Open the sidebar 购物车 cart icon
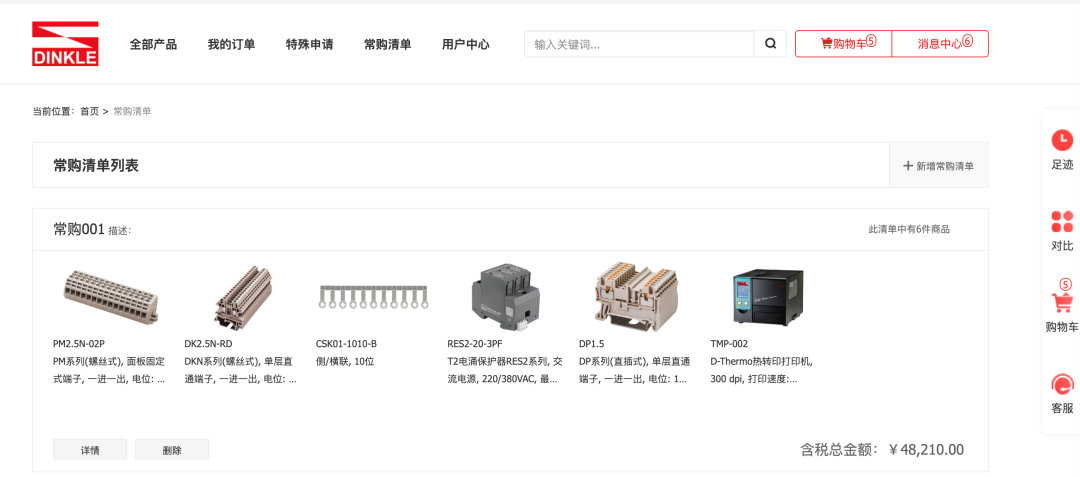The image size is (1080, 477). point(1062,303)
